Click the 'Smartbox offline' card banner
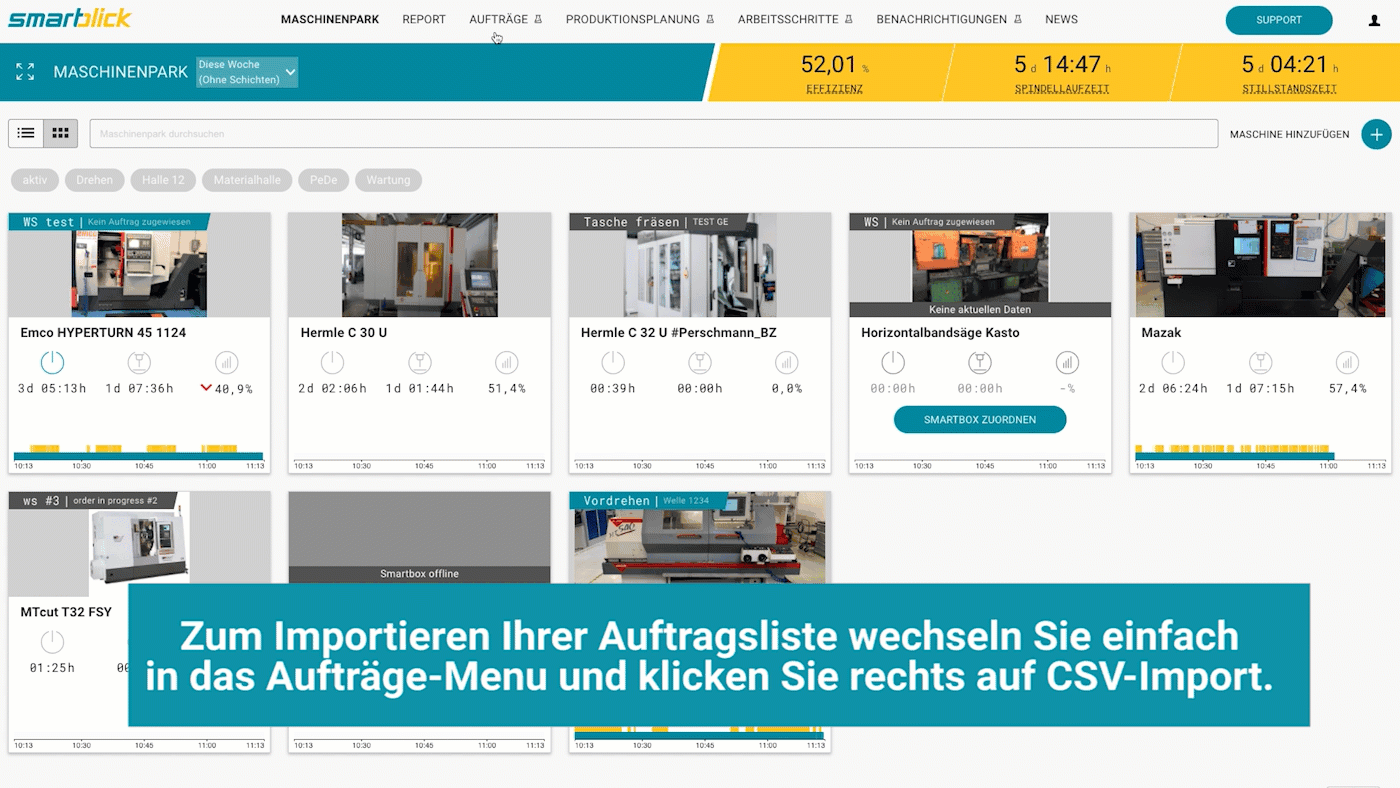 [420, 574]
